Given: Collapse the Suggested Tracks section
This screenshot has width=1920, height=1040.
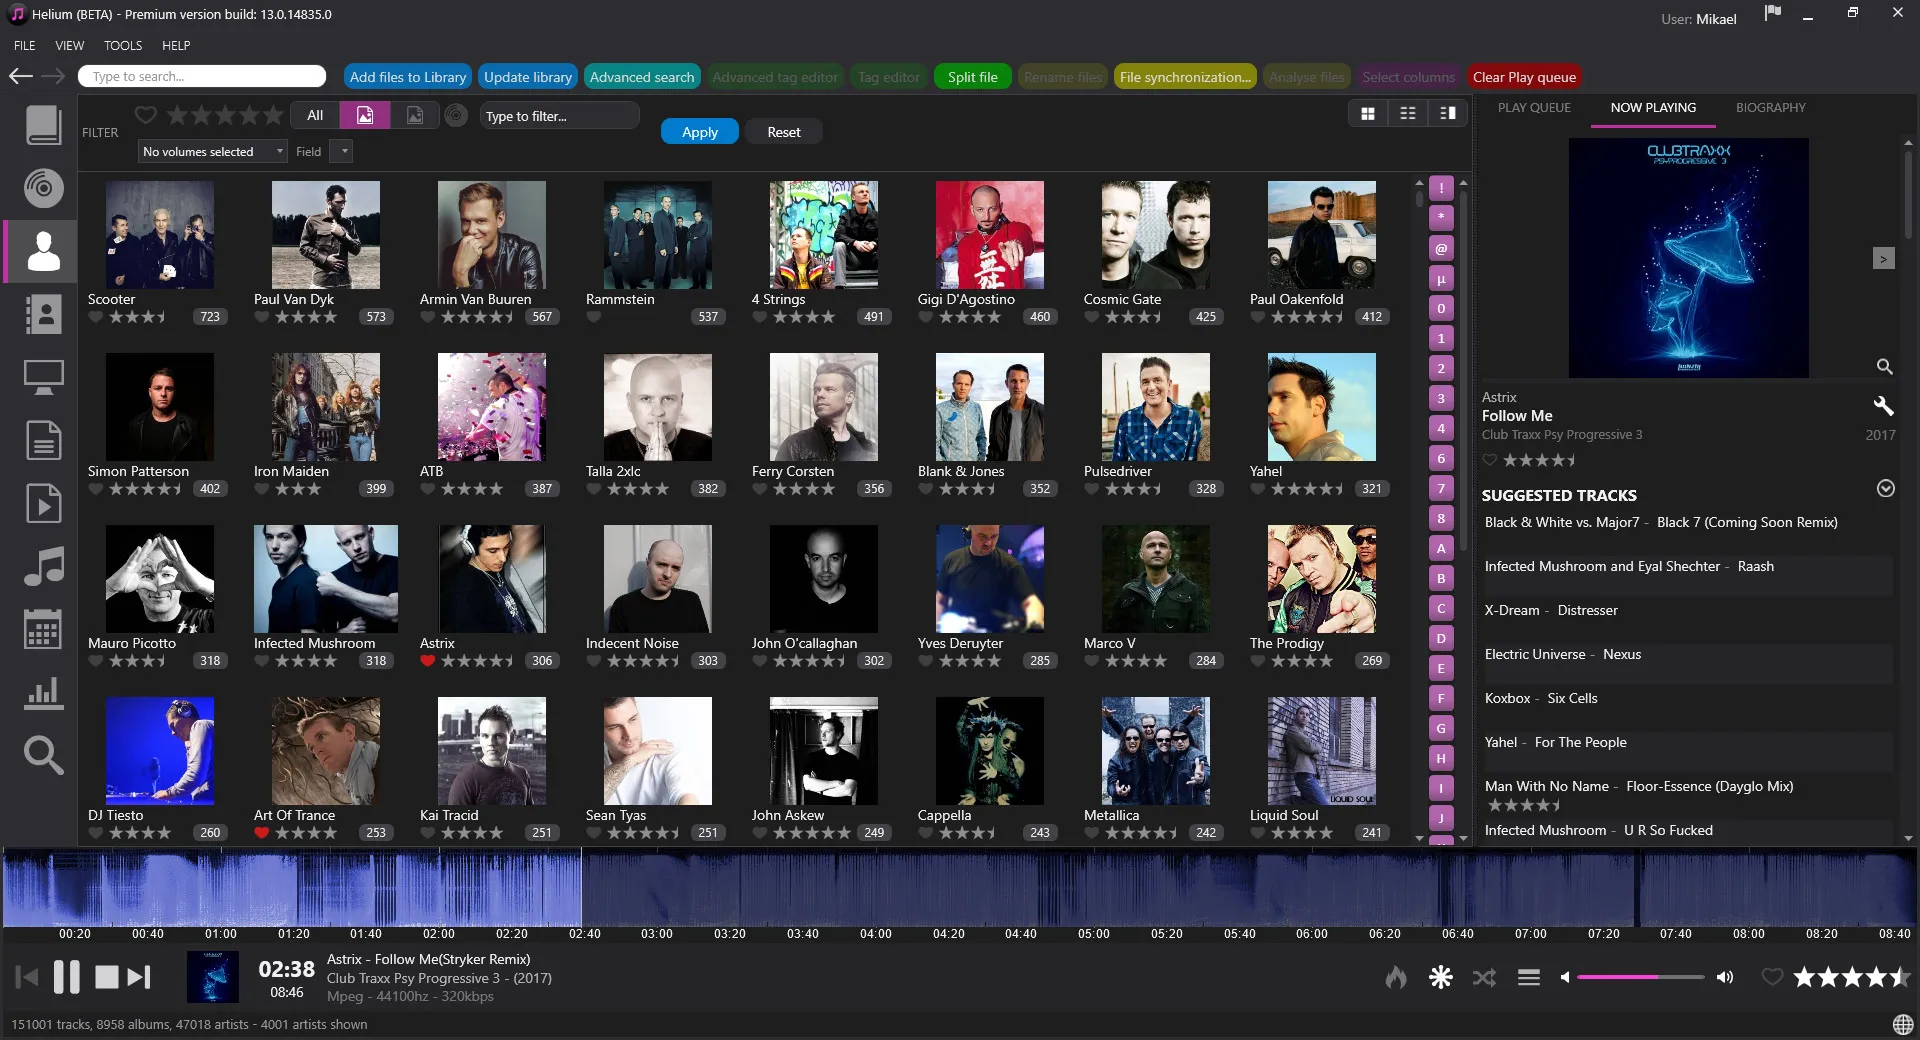Looking at the screenshot, I should (x=1885, y=488).
